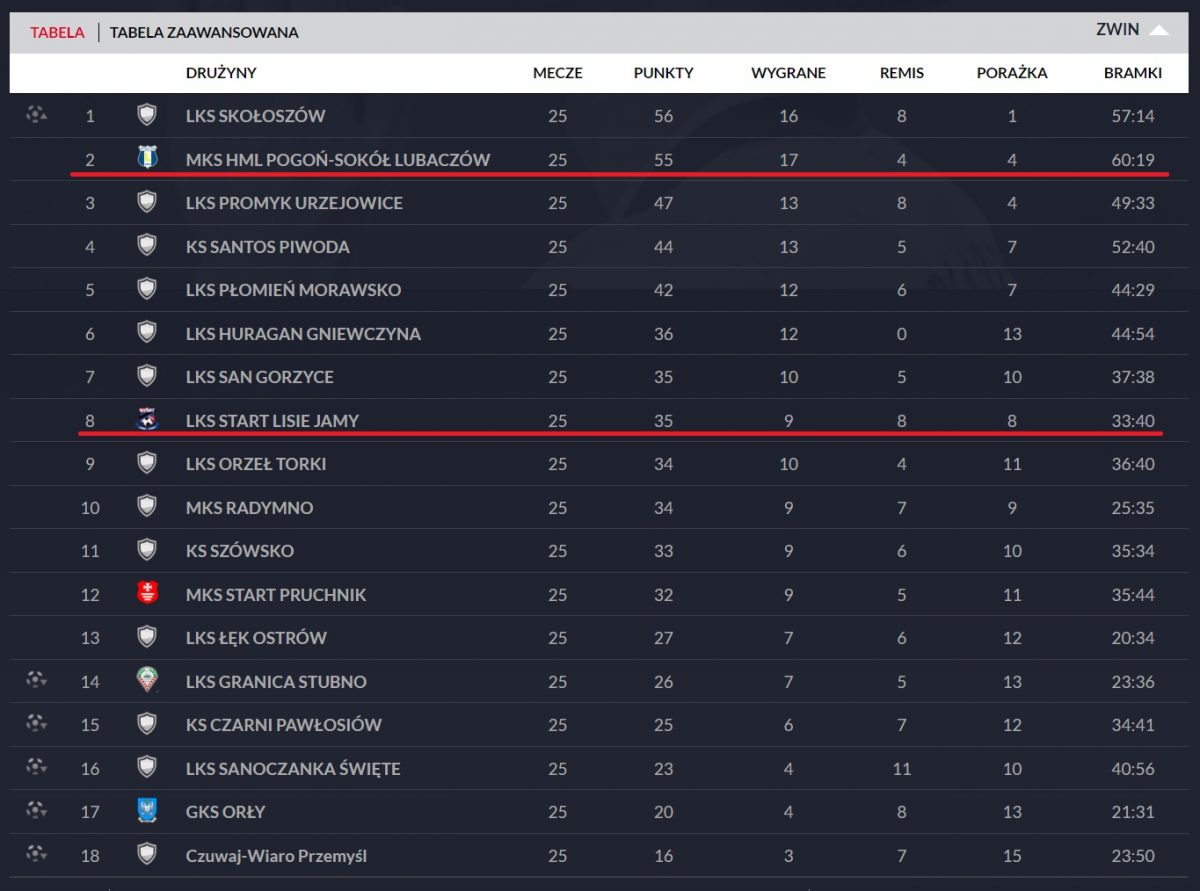Image resolution: width=1200 pixels, height=891 pixels.
Task: Click the LKS Start Lisie Jamy crest
Action: pyautogui.click(x=147, y=420)
